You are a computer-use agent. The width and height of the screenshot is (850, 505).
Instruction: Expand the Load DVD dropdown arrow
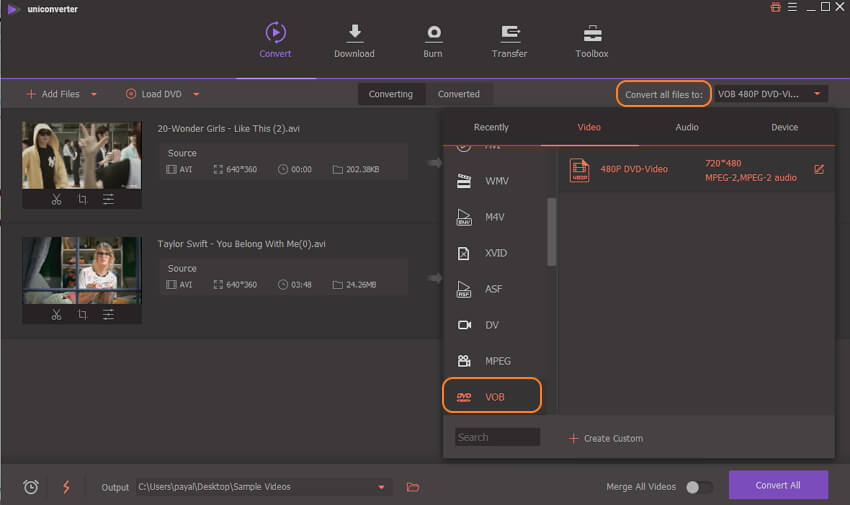pos(196,94)
